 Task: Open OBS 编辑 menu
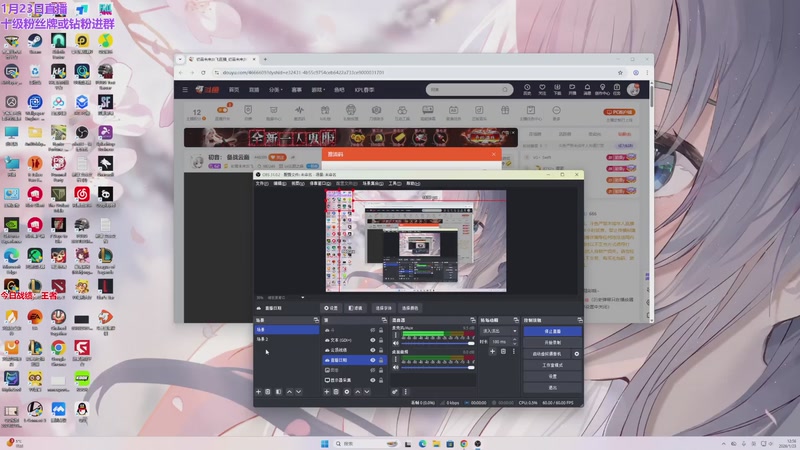(280, 184)
